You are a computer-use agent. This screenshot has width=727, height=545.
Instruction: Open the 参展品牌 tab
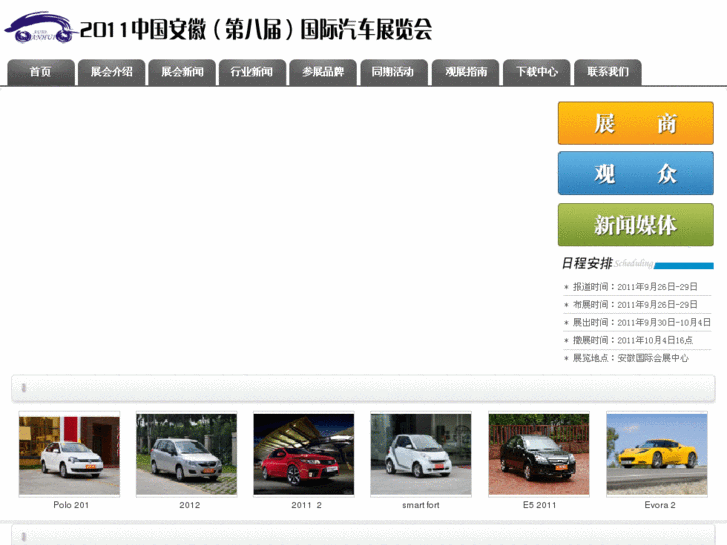tap(323, 72)
